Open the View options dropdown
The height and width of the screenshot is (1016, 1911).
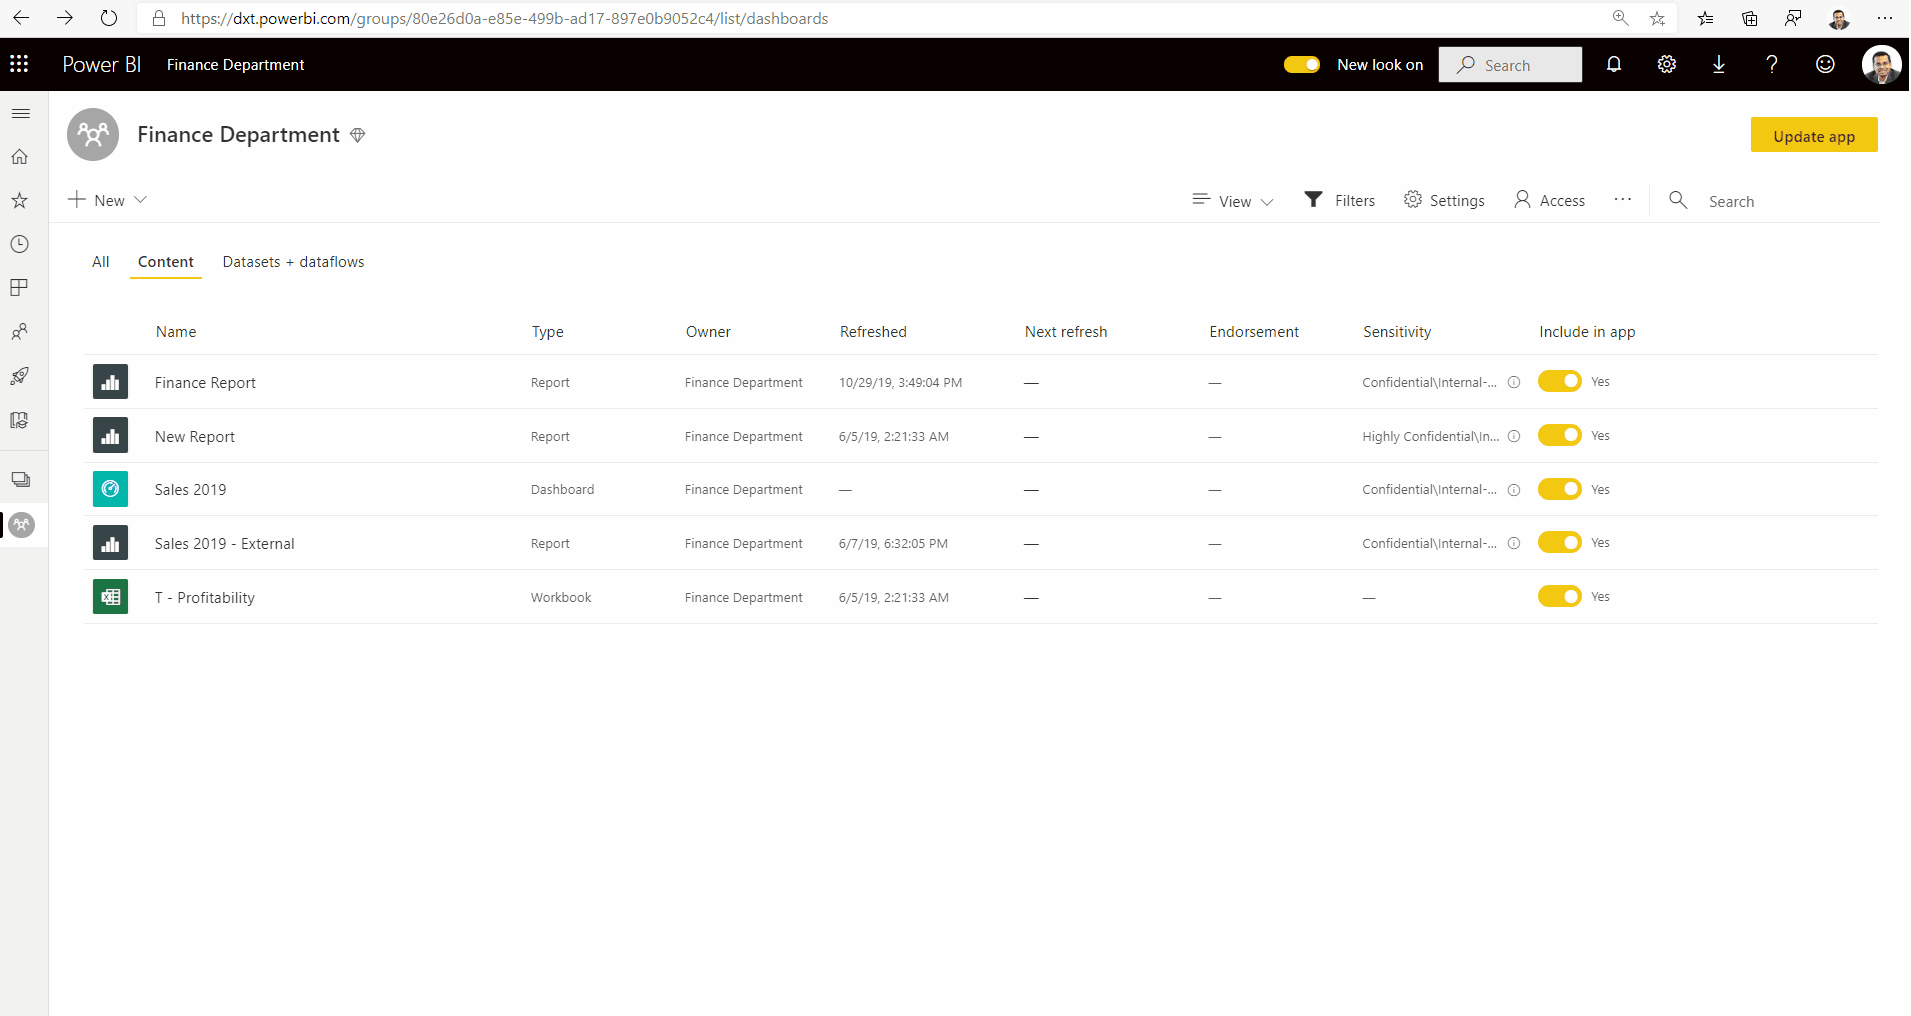1232,200
